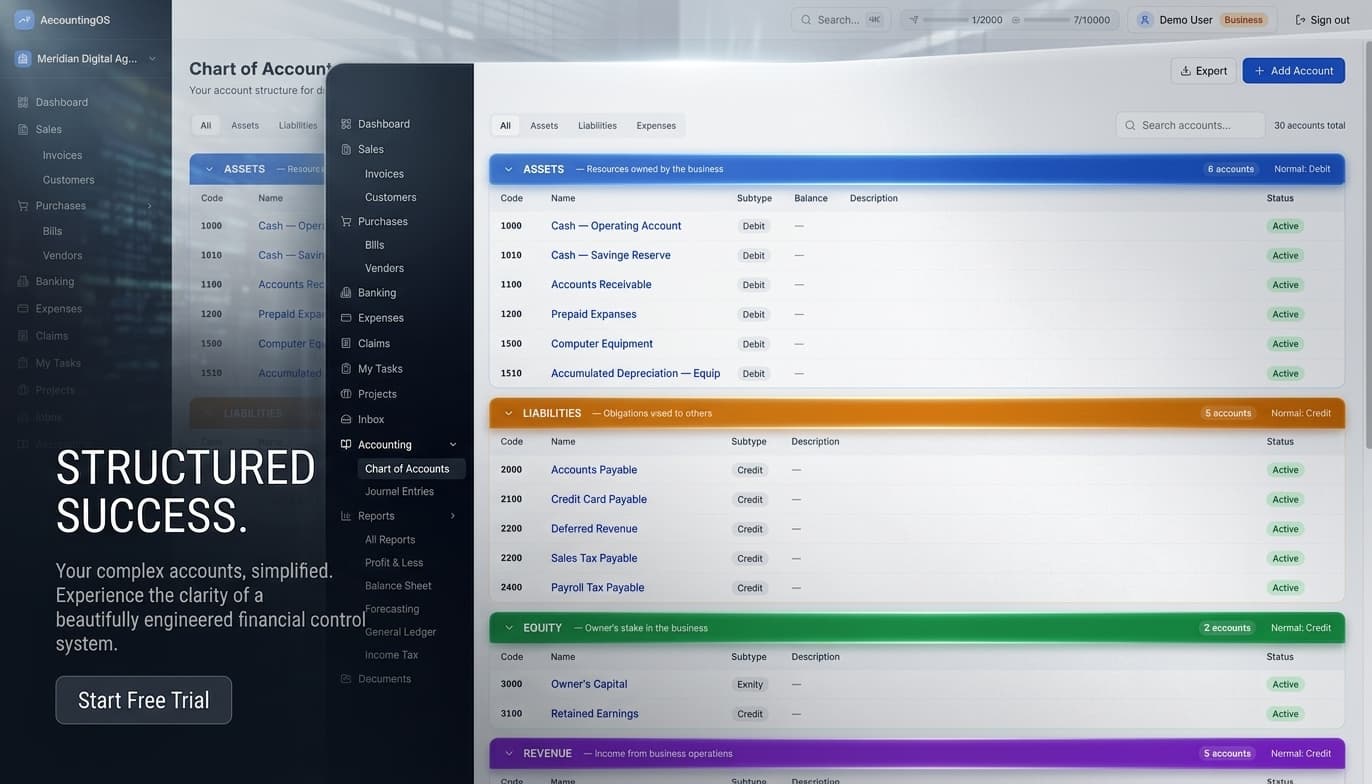
Task: Click the Start Free Trial button
Action: click(144, 700)
